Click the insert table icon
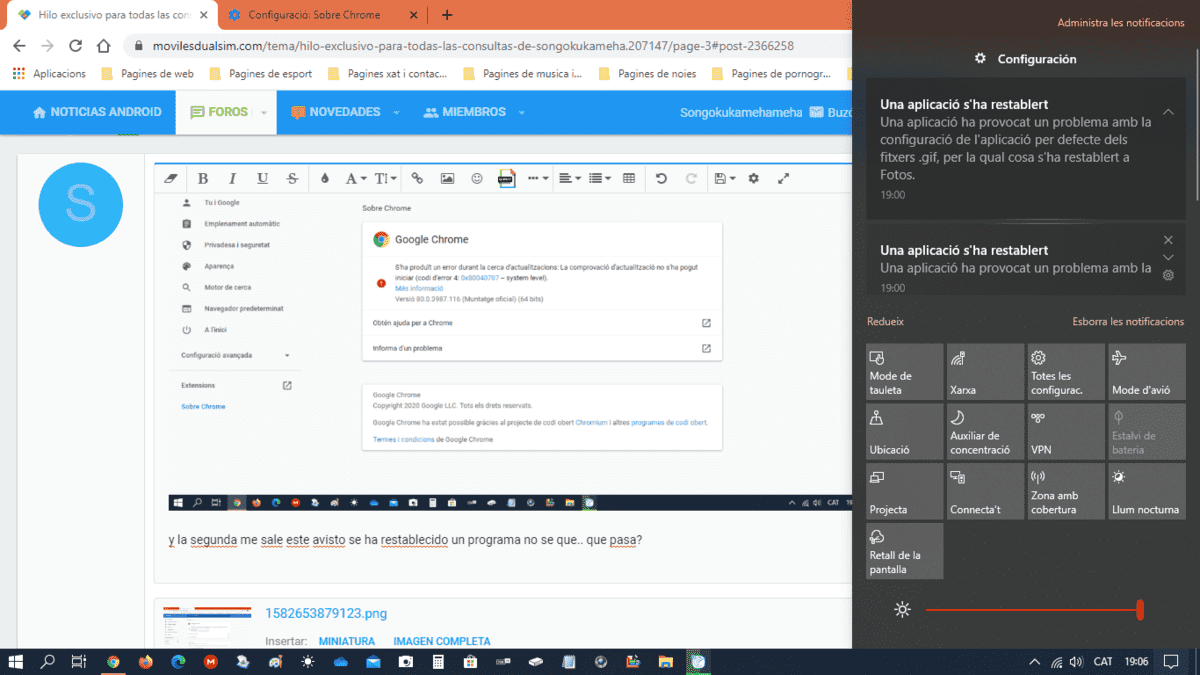 [x=629, y=178]
